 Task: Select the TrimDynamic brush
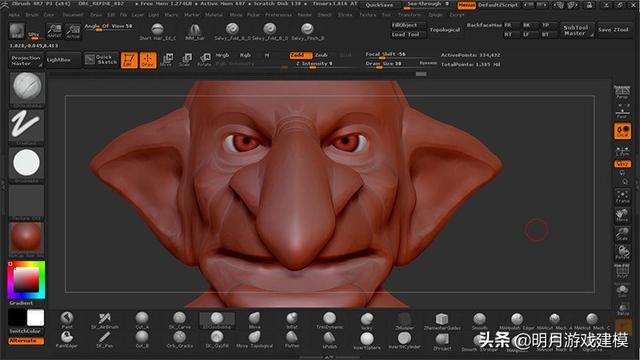[x=329, y=320]
